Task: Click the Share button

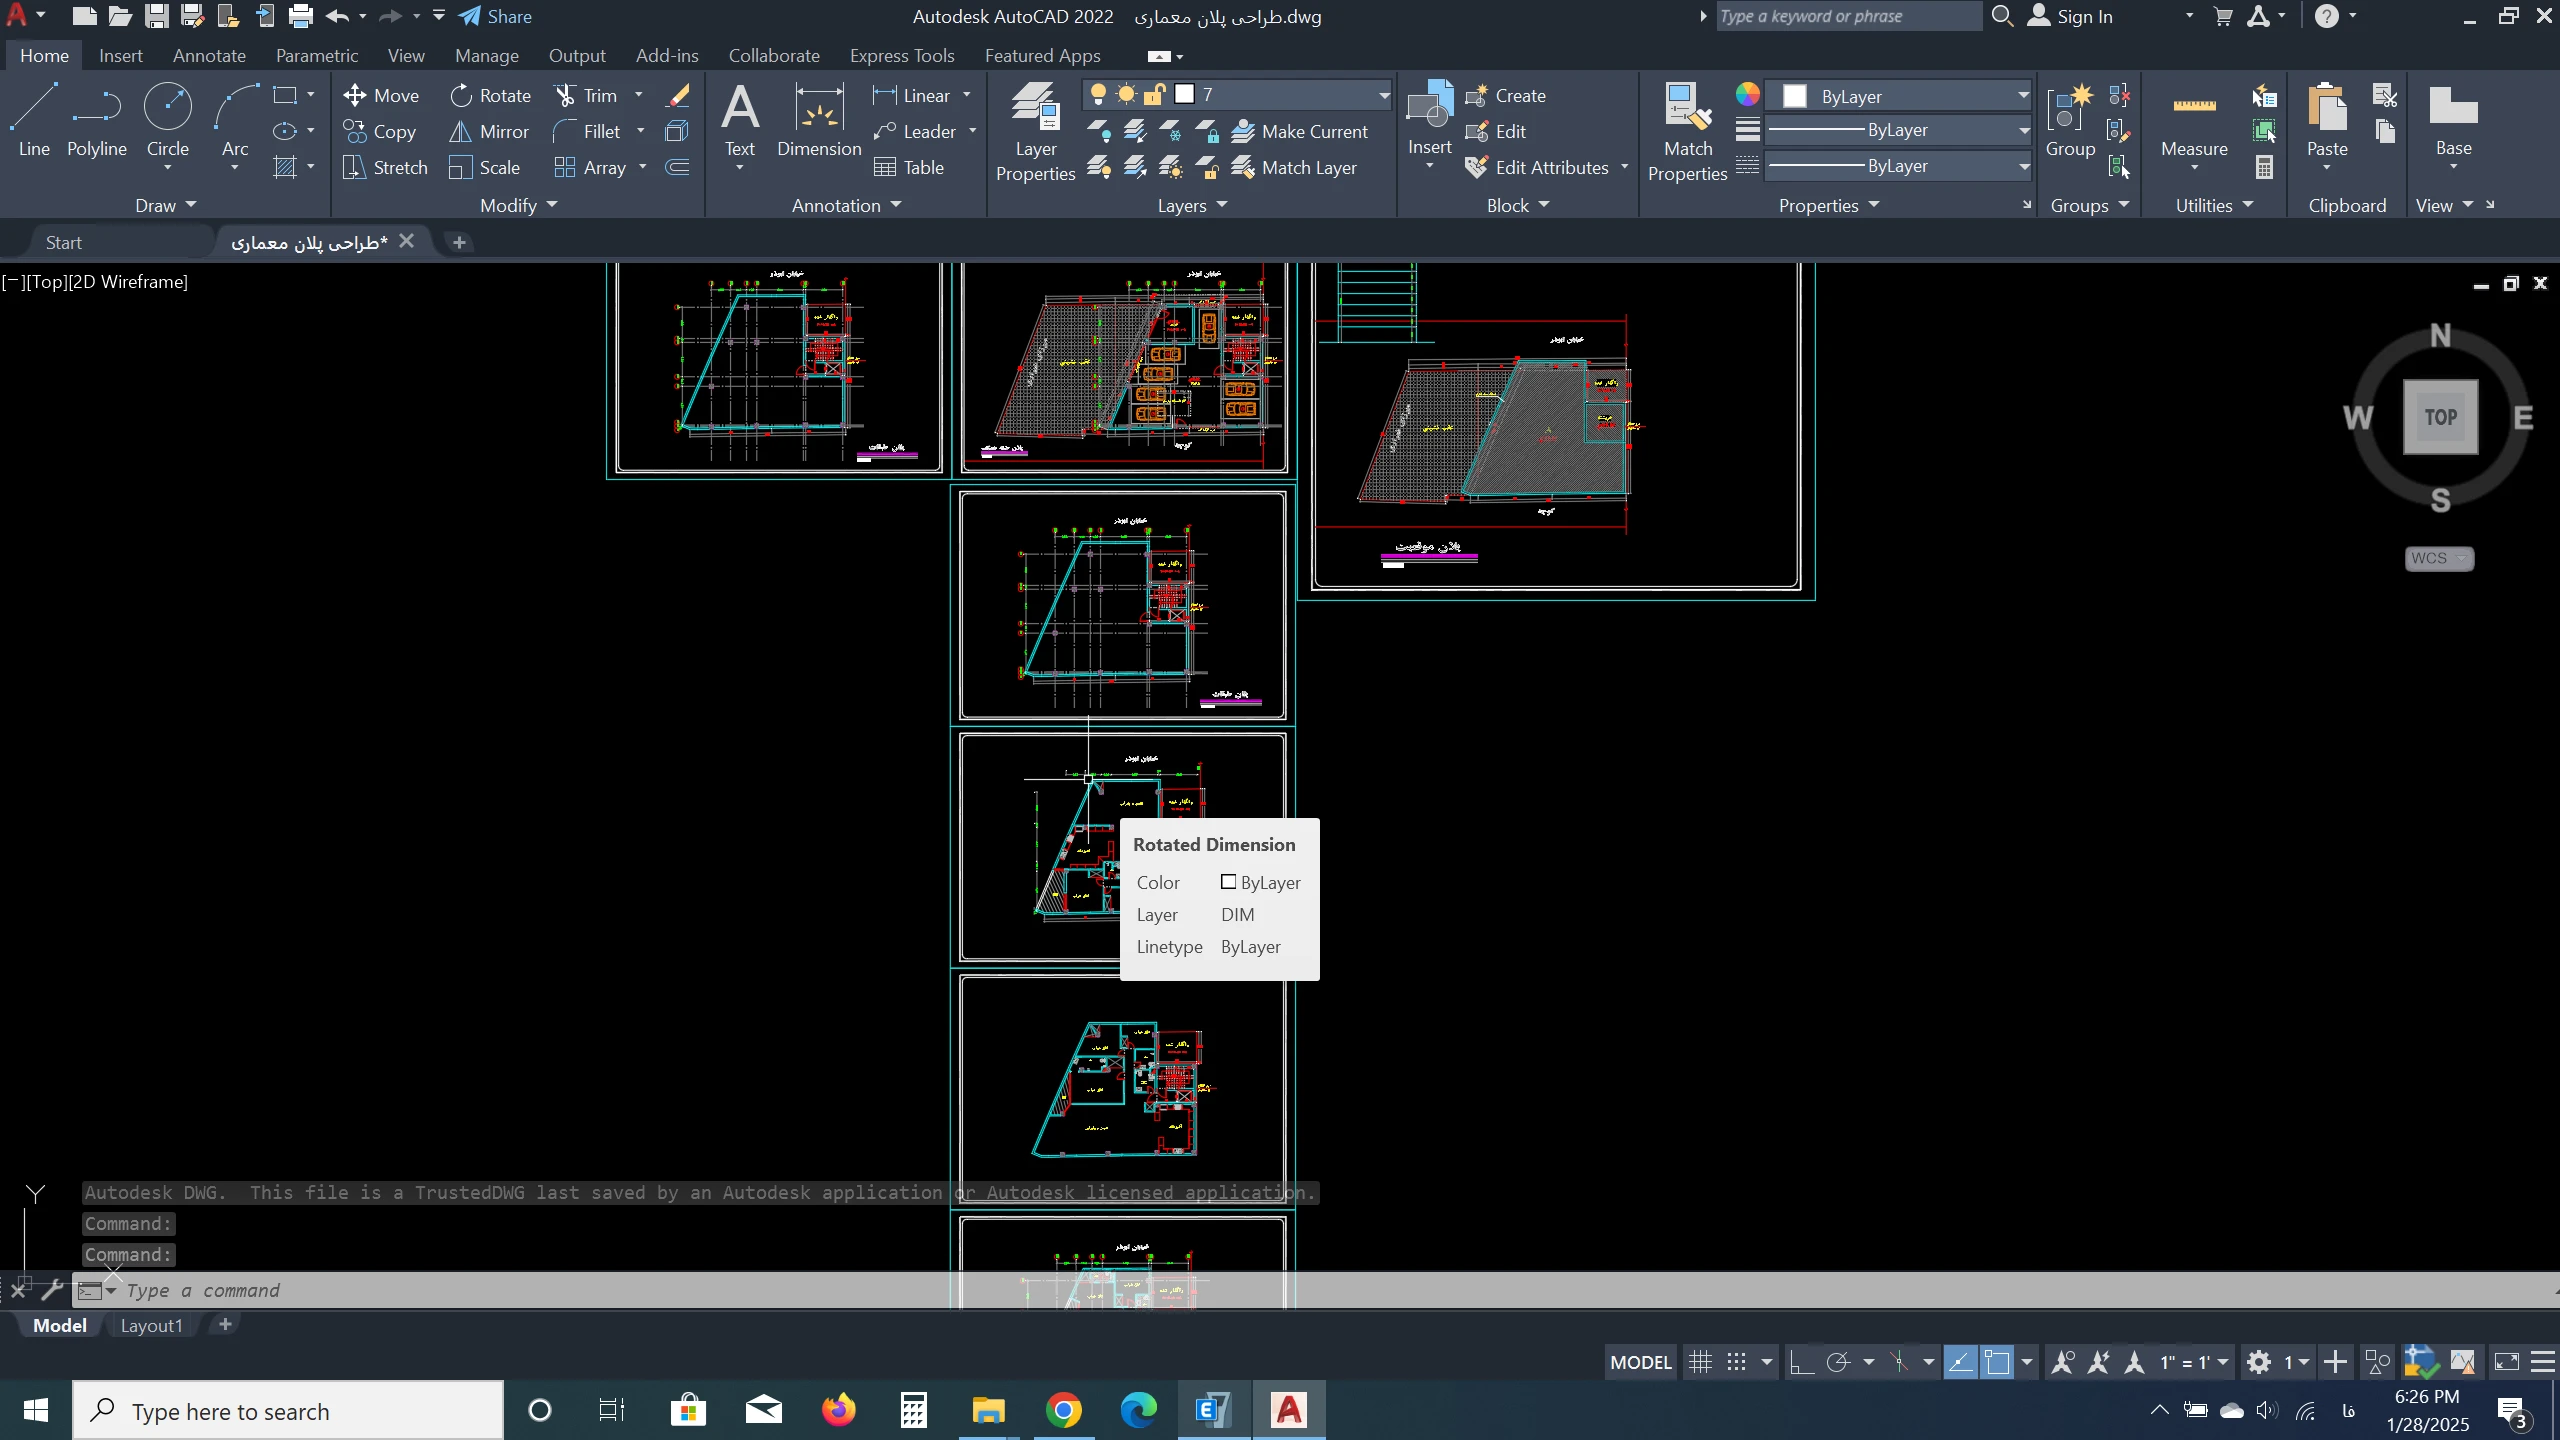Action: 496,16
